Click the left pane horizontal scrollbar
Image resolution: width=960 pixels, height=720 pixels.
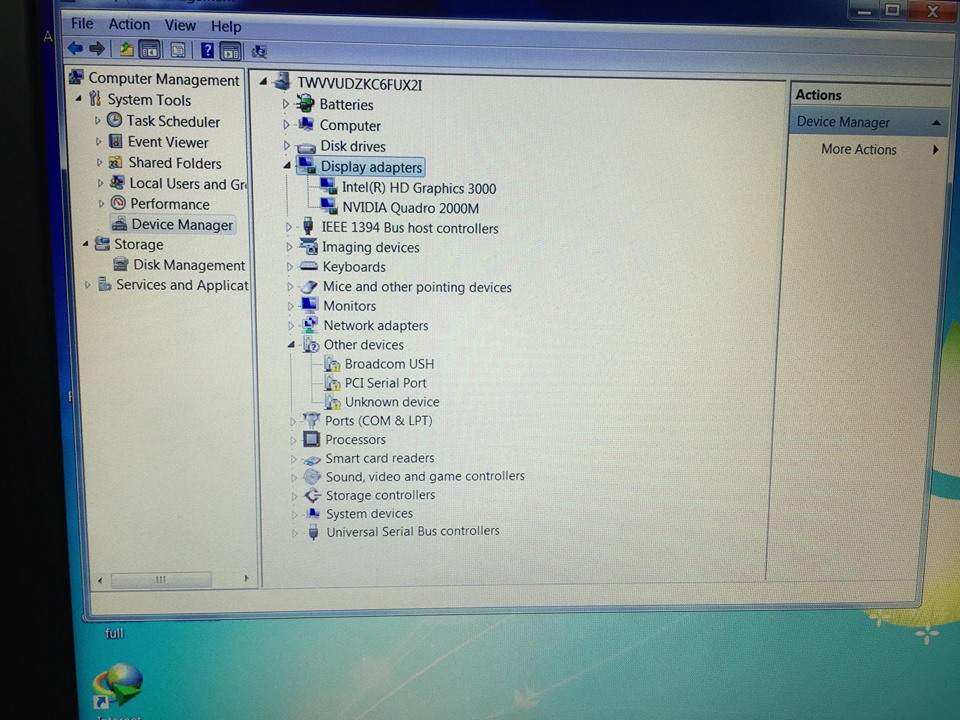160,579
